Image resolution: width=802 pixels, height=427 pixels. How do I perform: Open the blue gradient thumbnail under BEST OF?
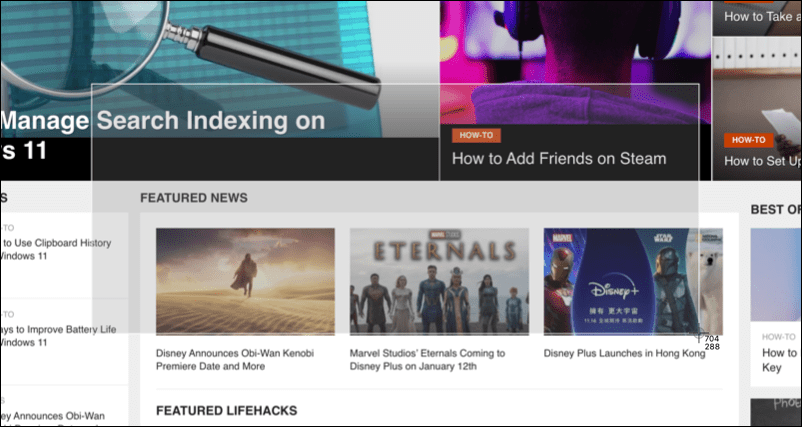pos(776,275)
